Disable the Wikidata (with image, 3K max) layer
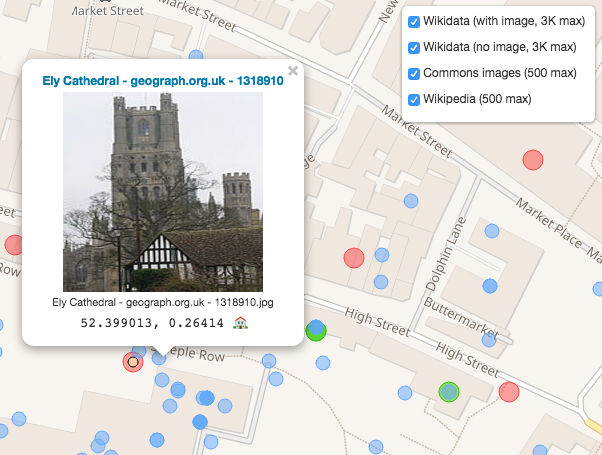 pos(414,22)
